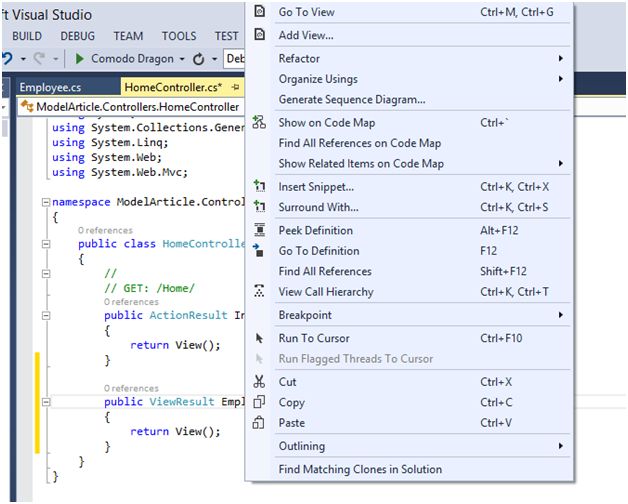Click the Copy icon in context menu
Image resolution: width=628 pixels, height=504 pixels.
(260, 403)
